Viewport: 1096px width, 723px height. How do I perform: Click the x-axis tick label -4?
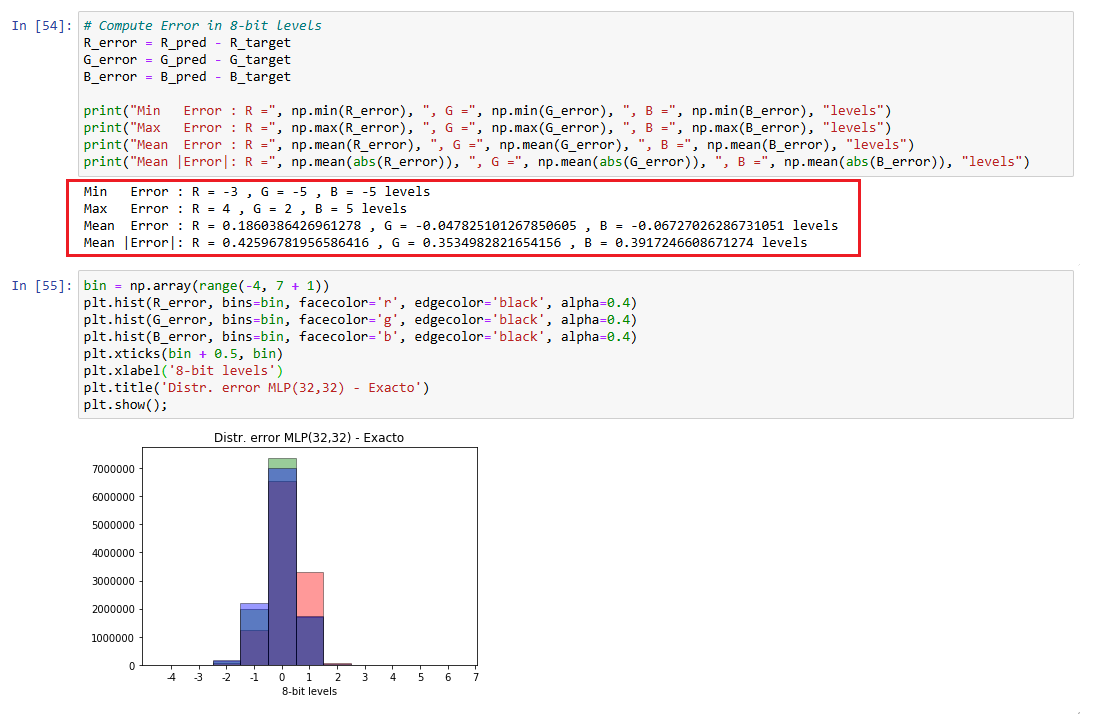[171, 678]
